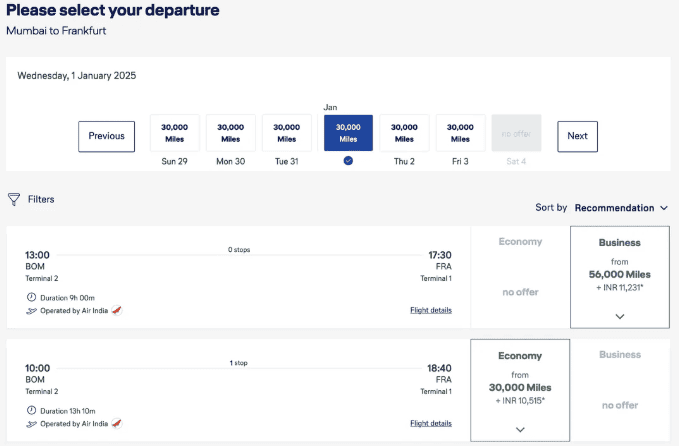Choose the Thu 2 date with 30,000 Miles

[404, 134]
